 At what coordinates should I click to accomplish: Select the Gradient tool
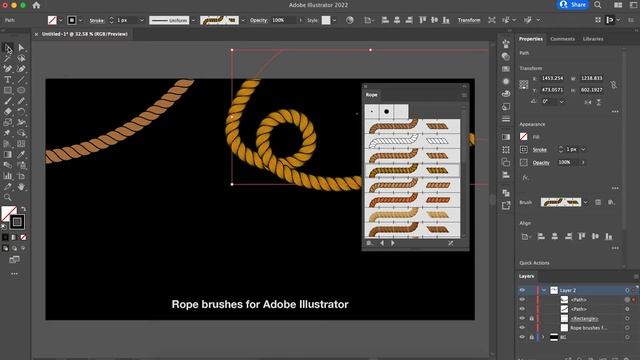pyautogui.click(x=7, y=154)
